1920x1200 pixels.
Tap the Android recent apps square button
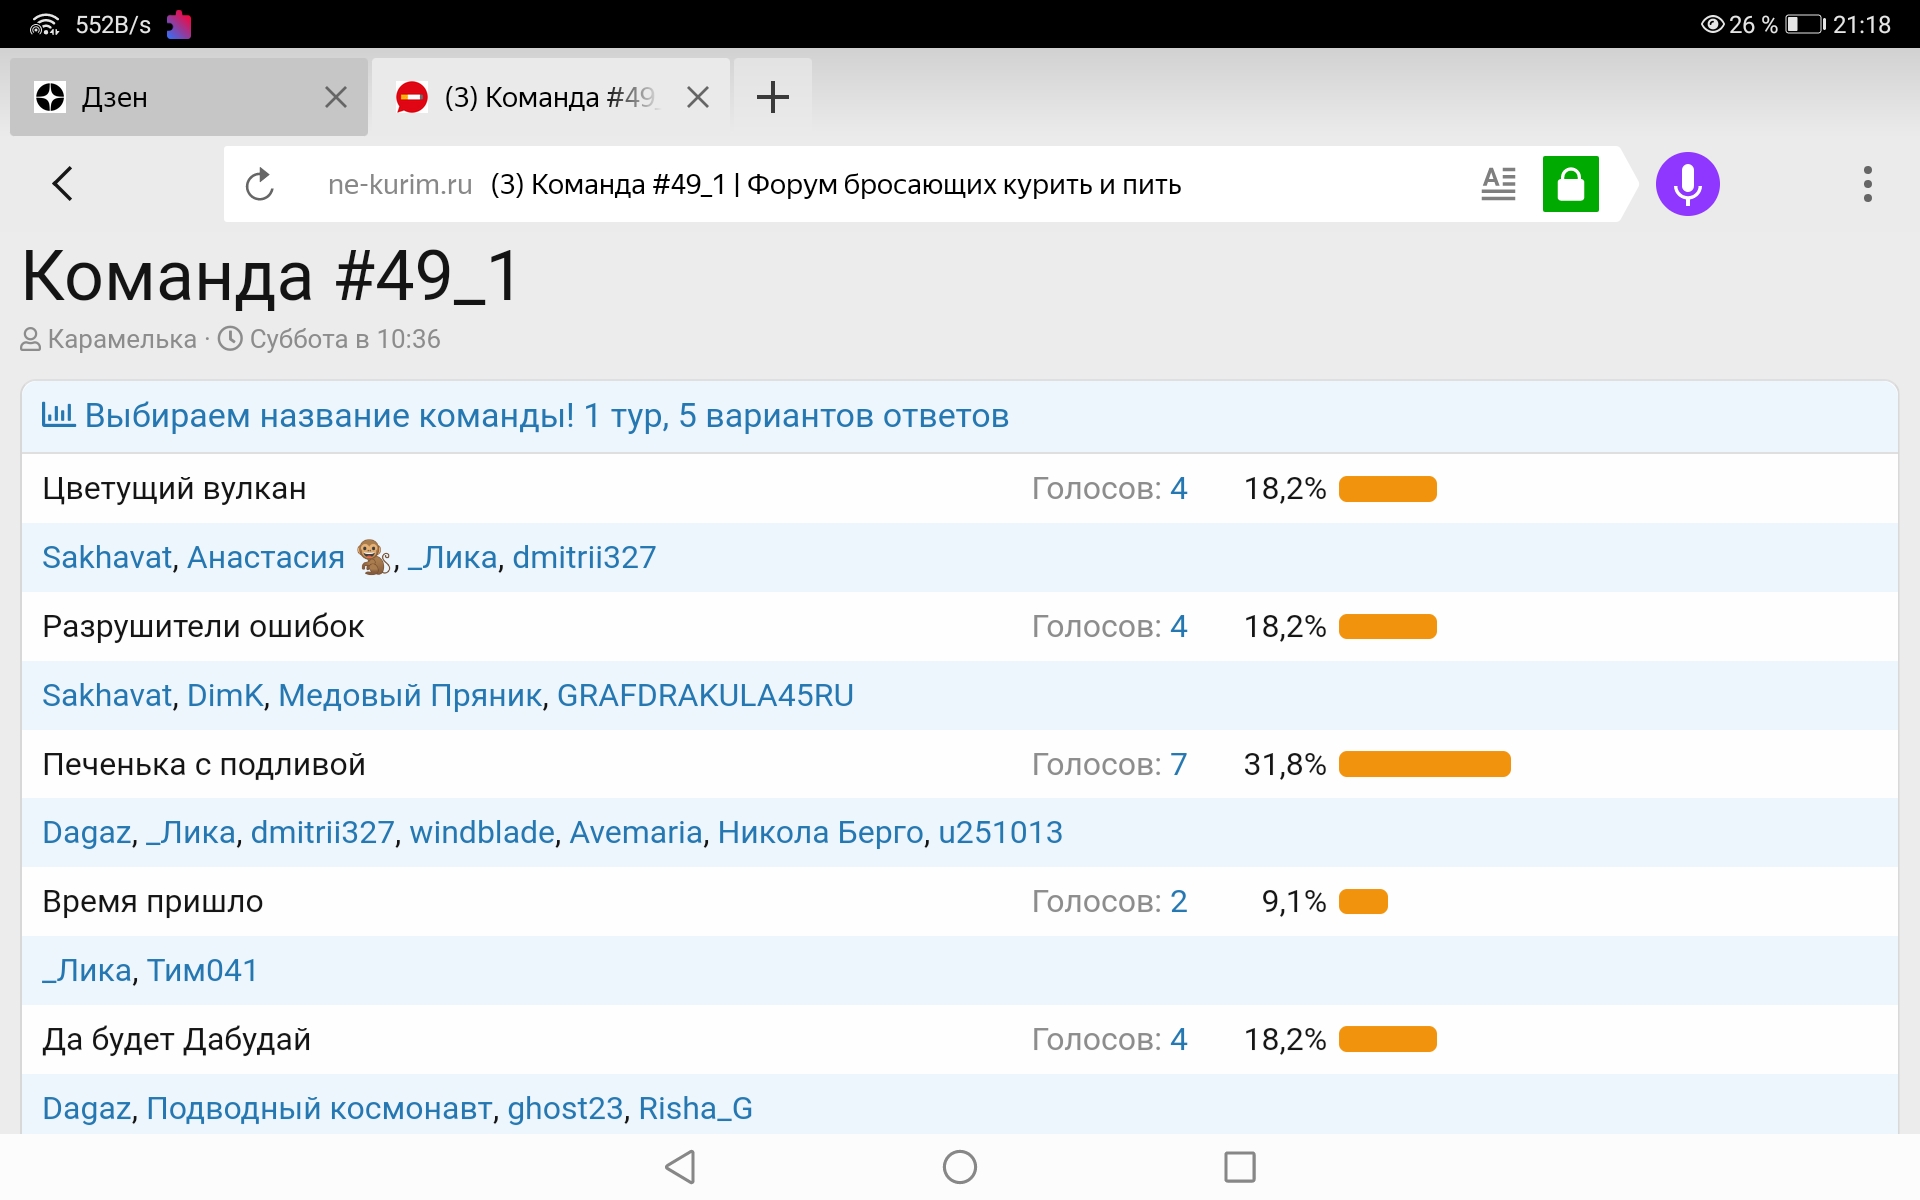click(x=1238, y=1166)
